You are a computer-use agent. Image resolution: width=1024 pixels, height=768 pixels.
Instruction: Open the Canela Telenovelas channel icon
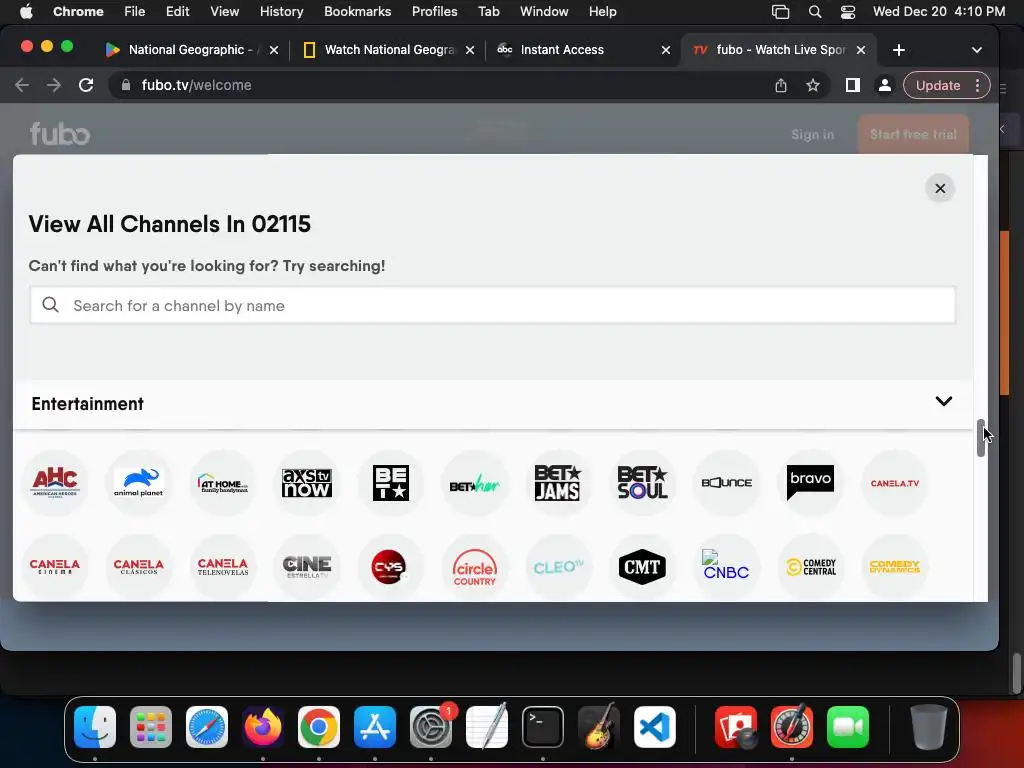click(223, 567)
